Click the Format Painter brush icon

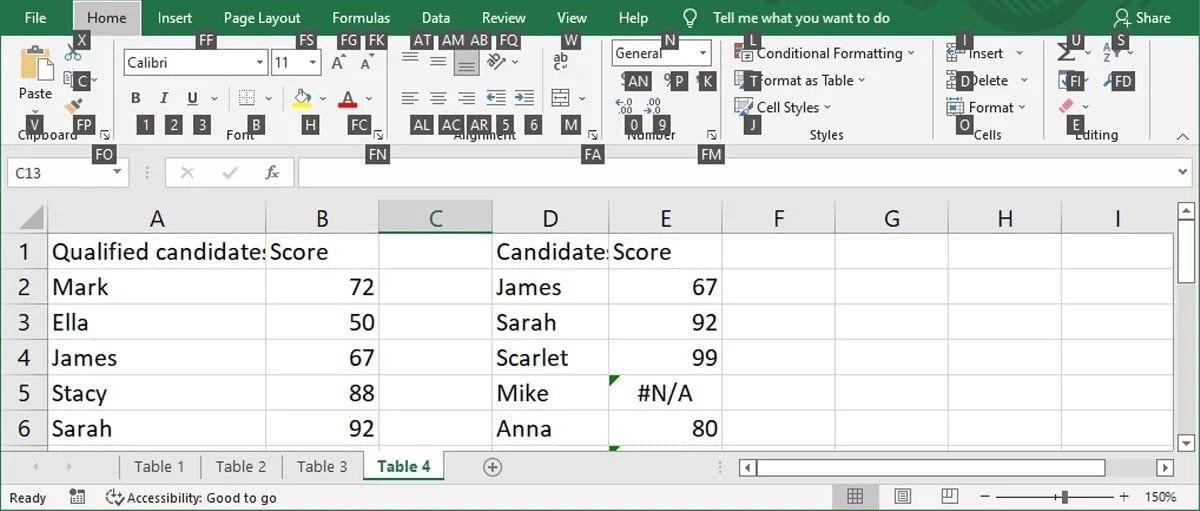coord(73,107)
